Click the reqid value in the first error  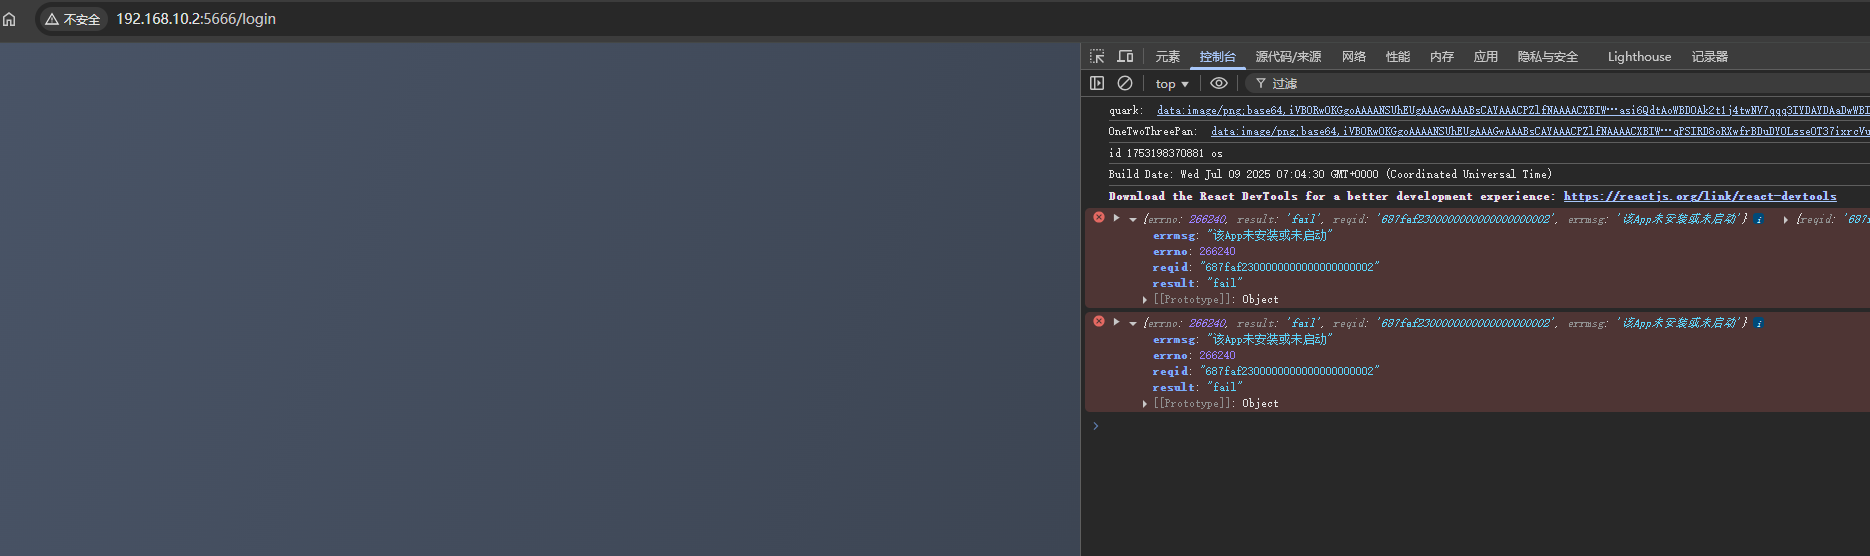point(1290,267)
